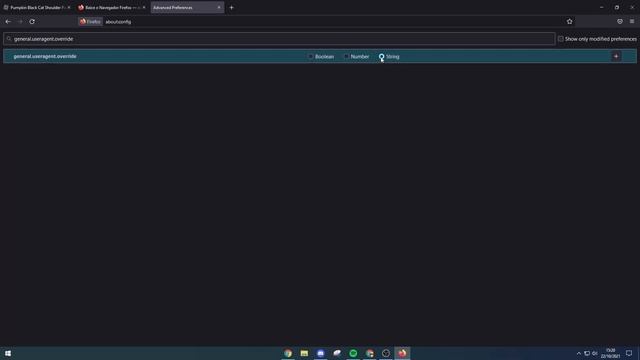The height and width of the screenshot is (360, 640).
Task: Open Chrome from the taskbar
Action: click(x=288, y=353)
